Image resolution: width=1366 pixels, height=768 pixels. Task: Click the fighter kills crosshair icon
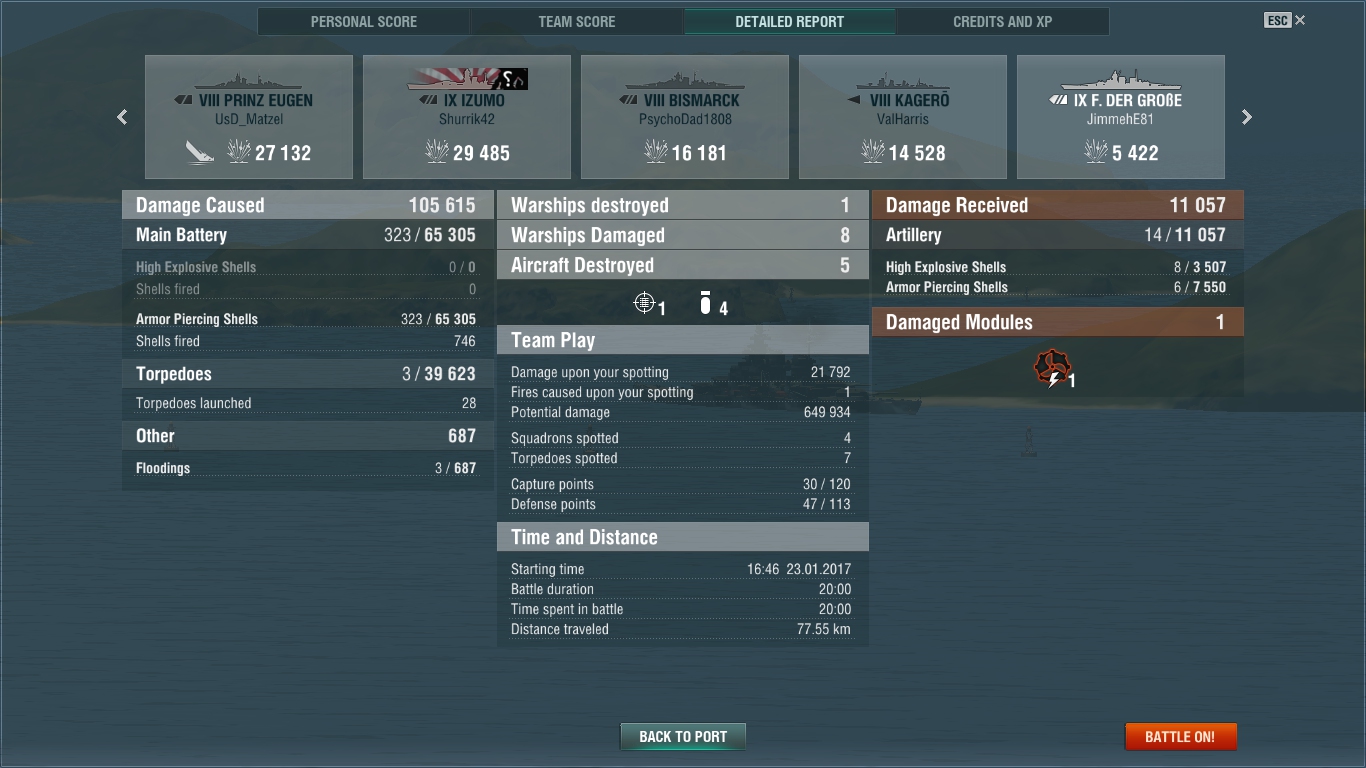(x=644, y=303)
